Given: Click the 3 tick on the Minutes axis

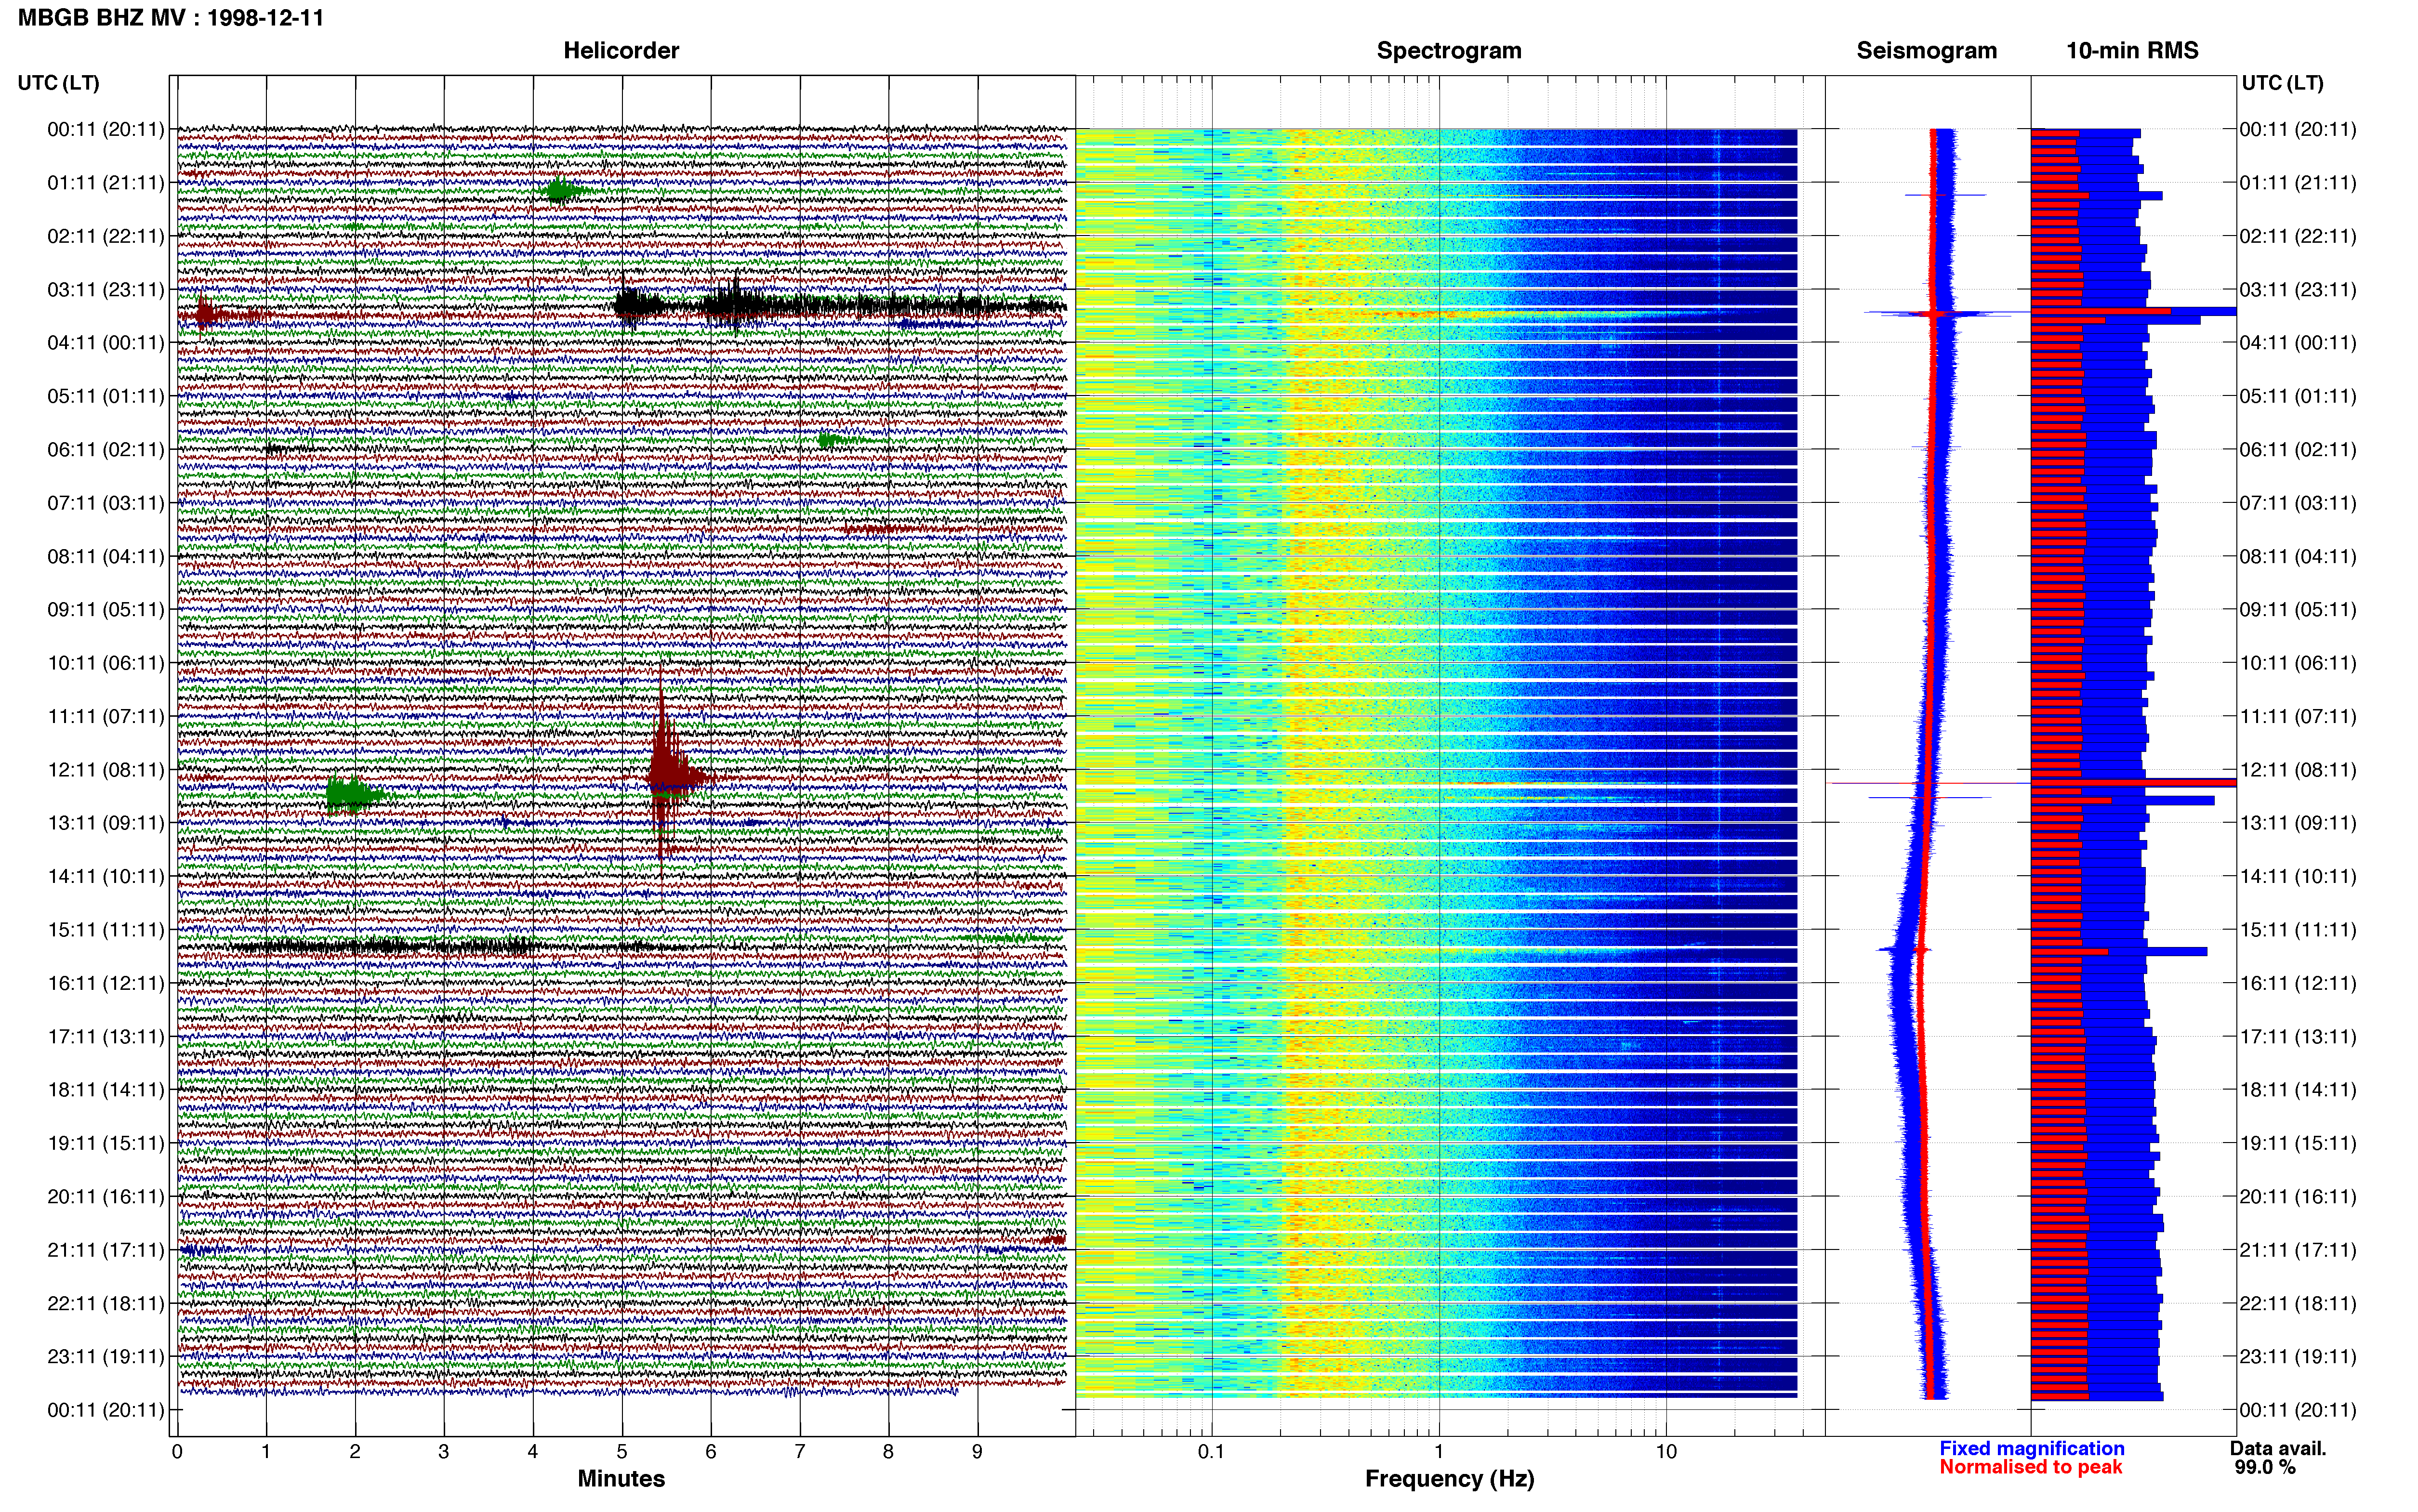Looking at the screenshot, I should pos(444,1452).
